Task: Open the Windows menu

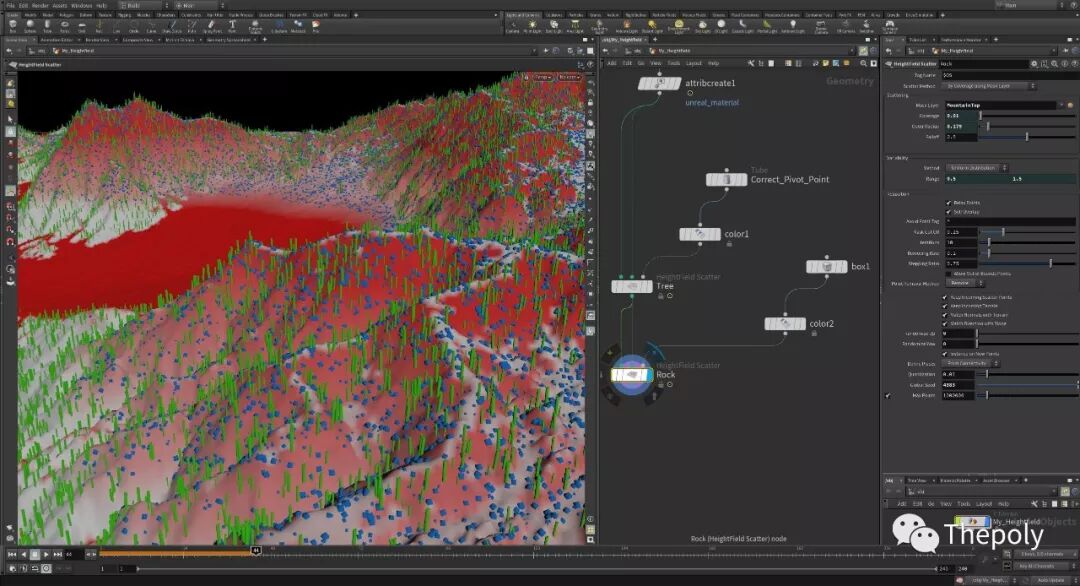Action: (81, 6)
